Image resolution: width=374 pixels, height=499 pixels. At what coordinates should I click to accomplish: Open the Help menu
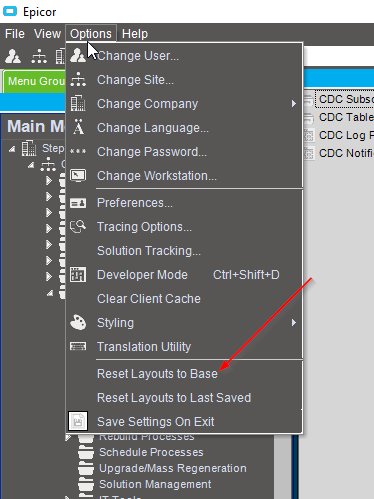pos(135,34)
